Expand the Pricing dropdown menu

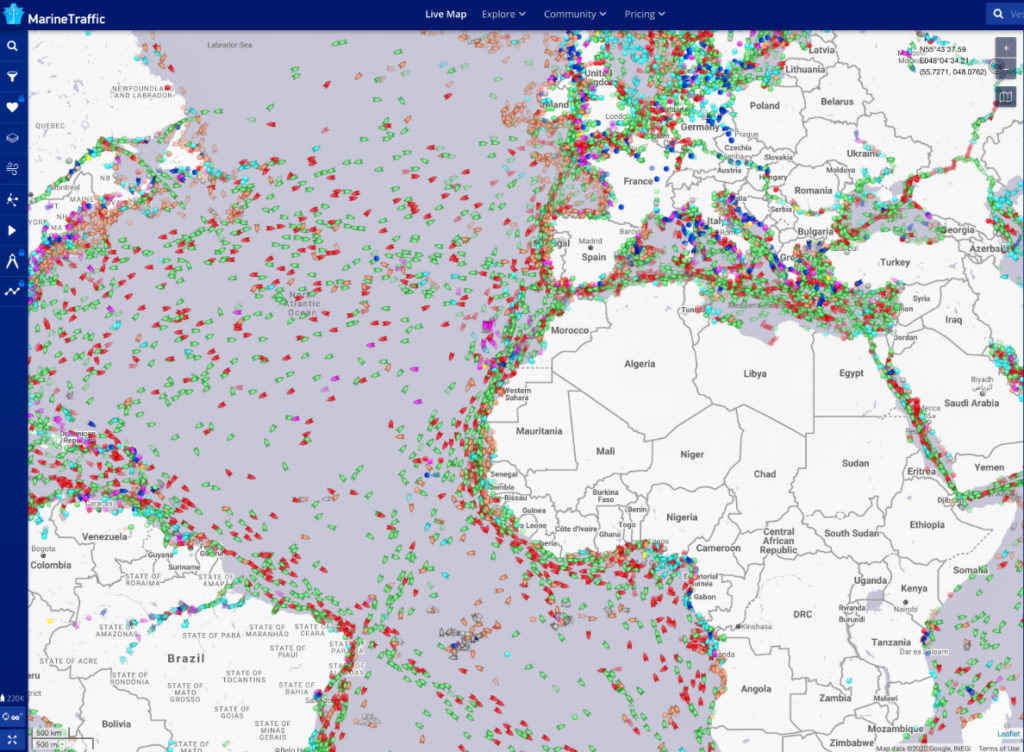(645, 14)
